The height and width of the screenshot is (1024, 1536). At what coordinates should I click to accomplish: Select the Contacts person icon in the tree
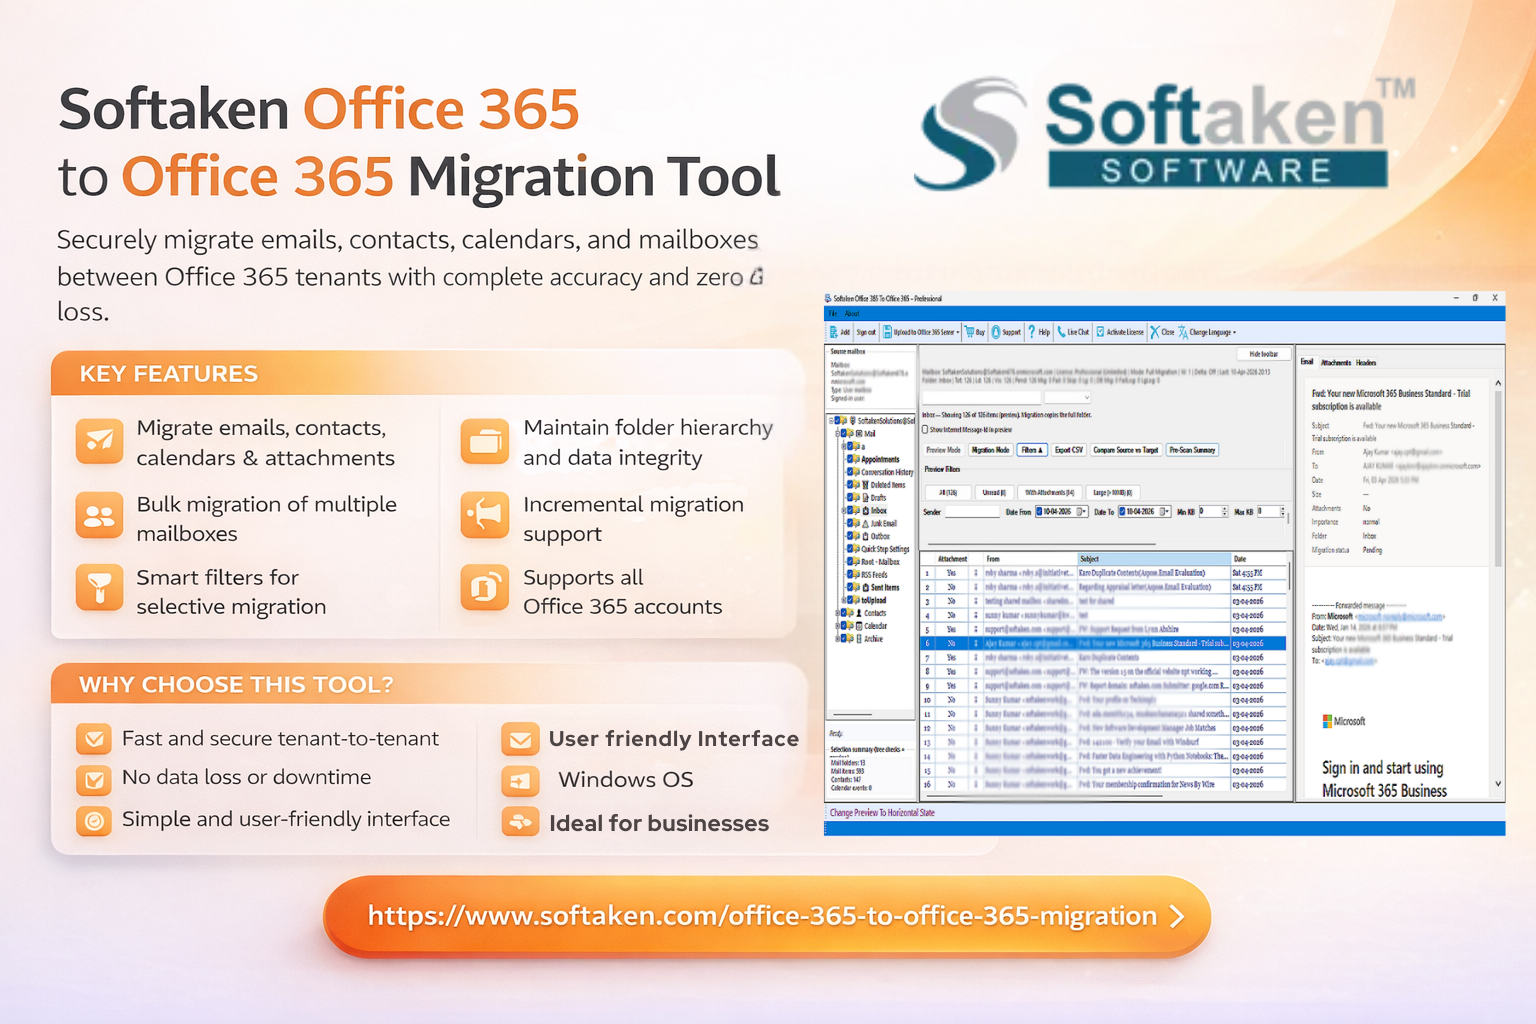point(859,613)
